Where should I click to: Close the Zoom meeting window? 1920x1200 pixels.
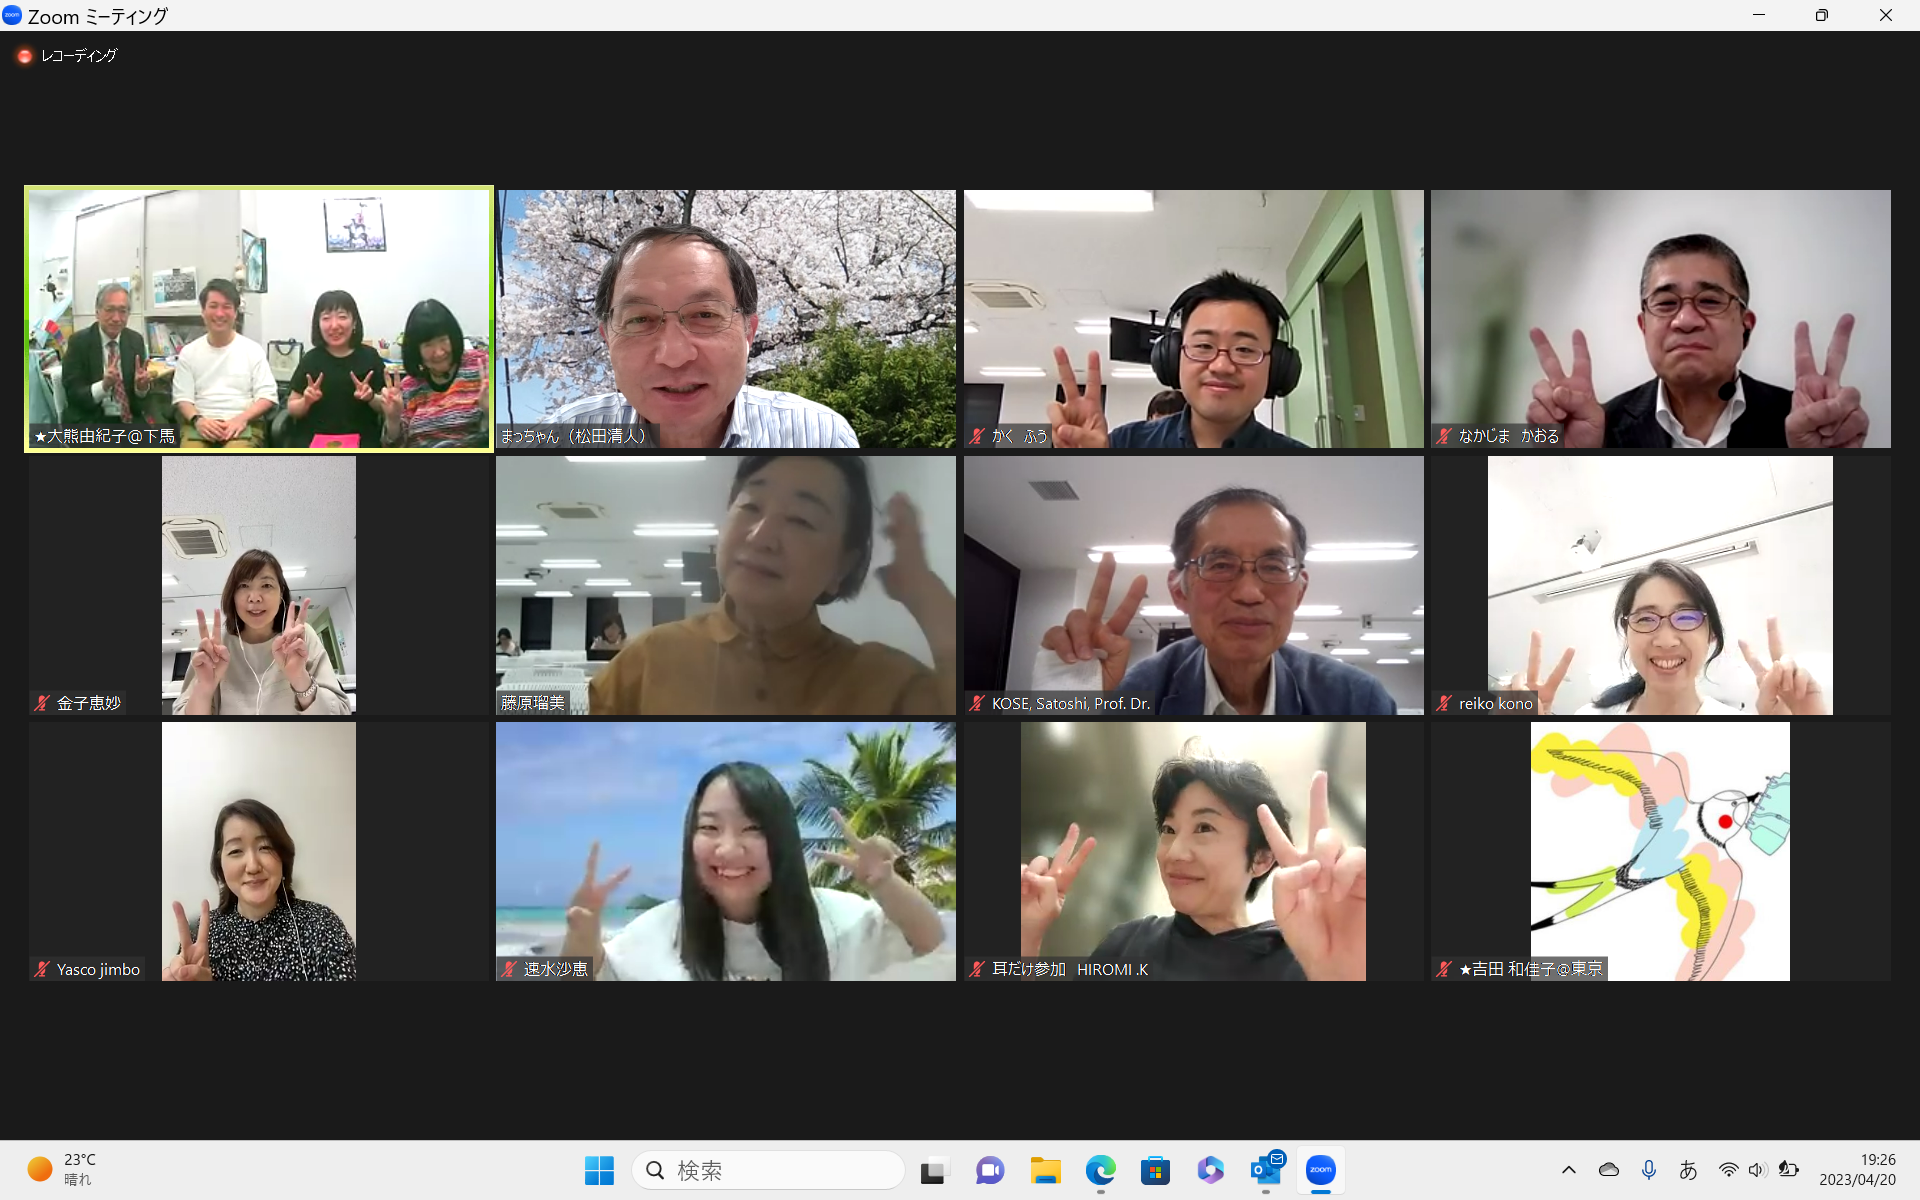pos(1886,15)
